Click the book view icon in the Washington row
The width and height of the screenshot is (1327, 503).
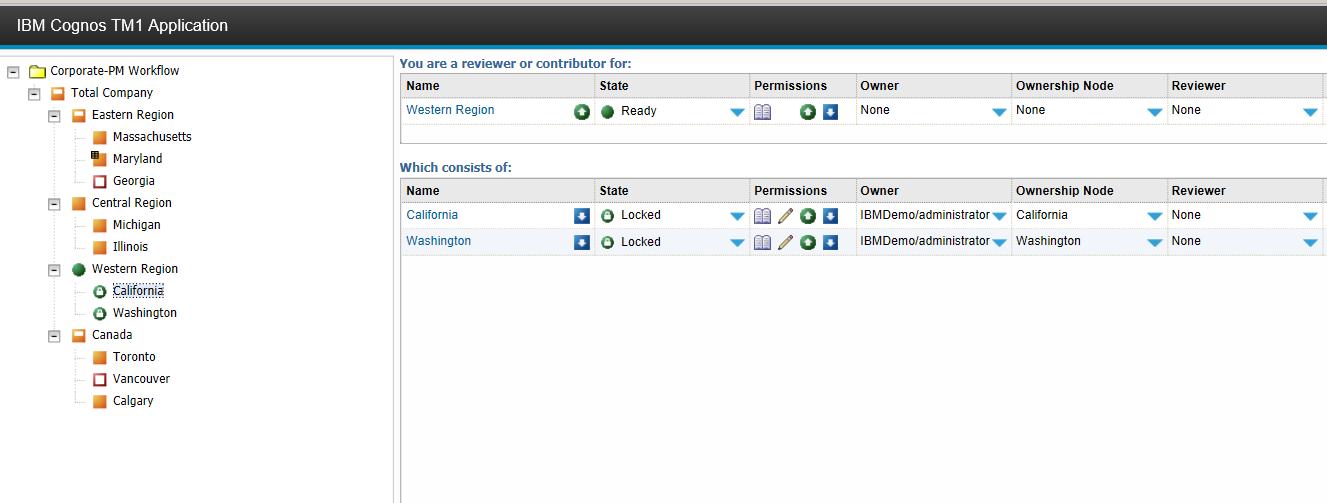762,242
